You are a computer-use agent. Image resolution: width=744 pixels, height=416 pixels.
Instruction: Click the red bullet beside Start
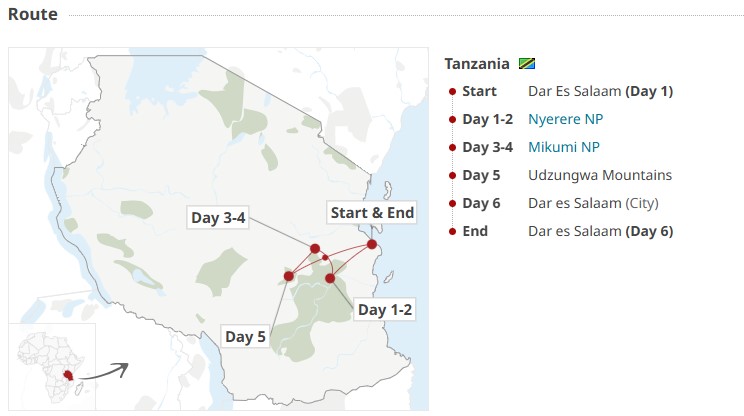click(x=453, y=92)
